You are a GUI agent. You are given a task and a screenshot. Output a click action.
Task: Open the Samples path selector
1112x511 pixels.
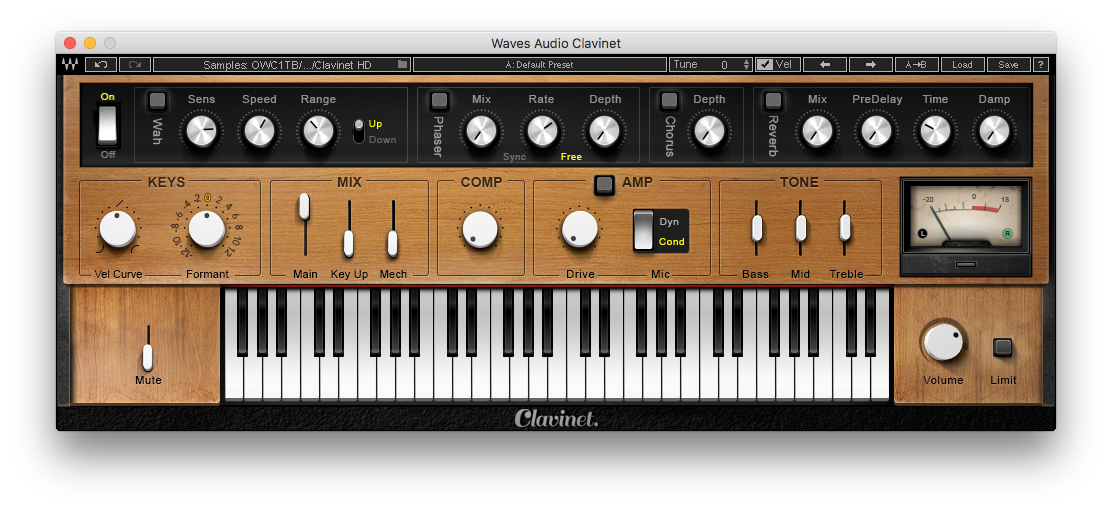[x=282, y=64]
